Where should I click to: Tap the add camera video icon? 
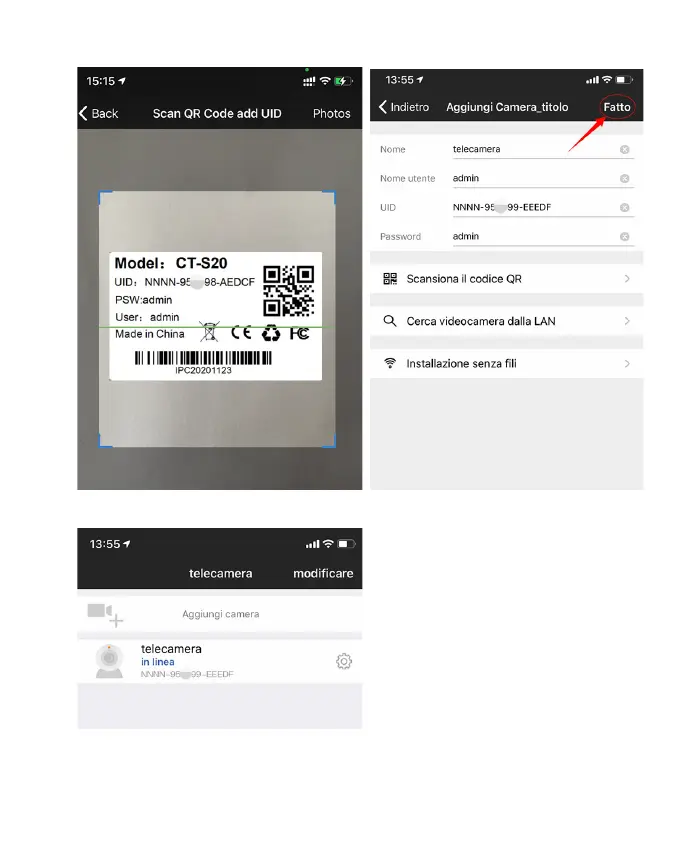coord(105,615)
